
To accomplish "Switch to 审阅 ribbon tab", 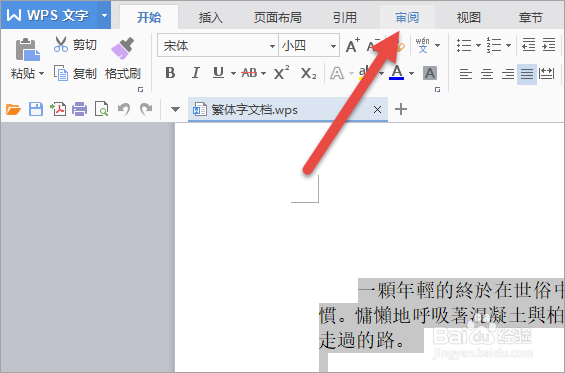I will [407, 17].
